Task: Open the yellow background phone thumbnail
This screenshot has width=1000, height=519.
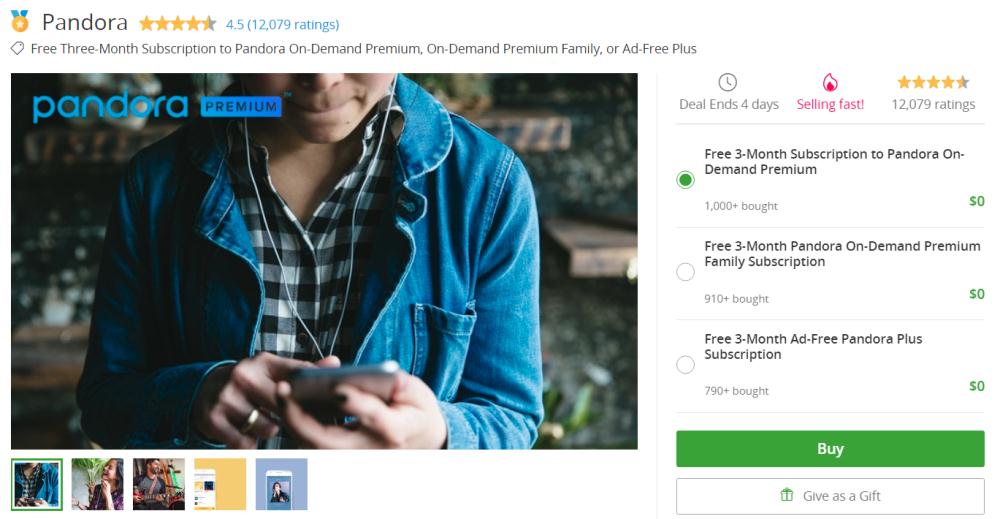Action: 220,484
